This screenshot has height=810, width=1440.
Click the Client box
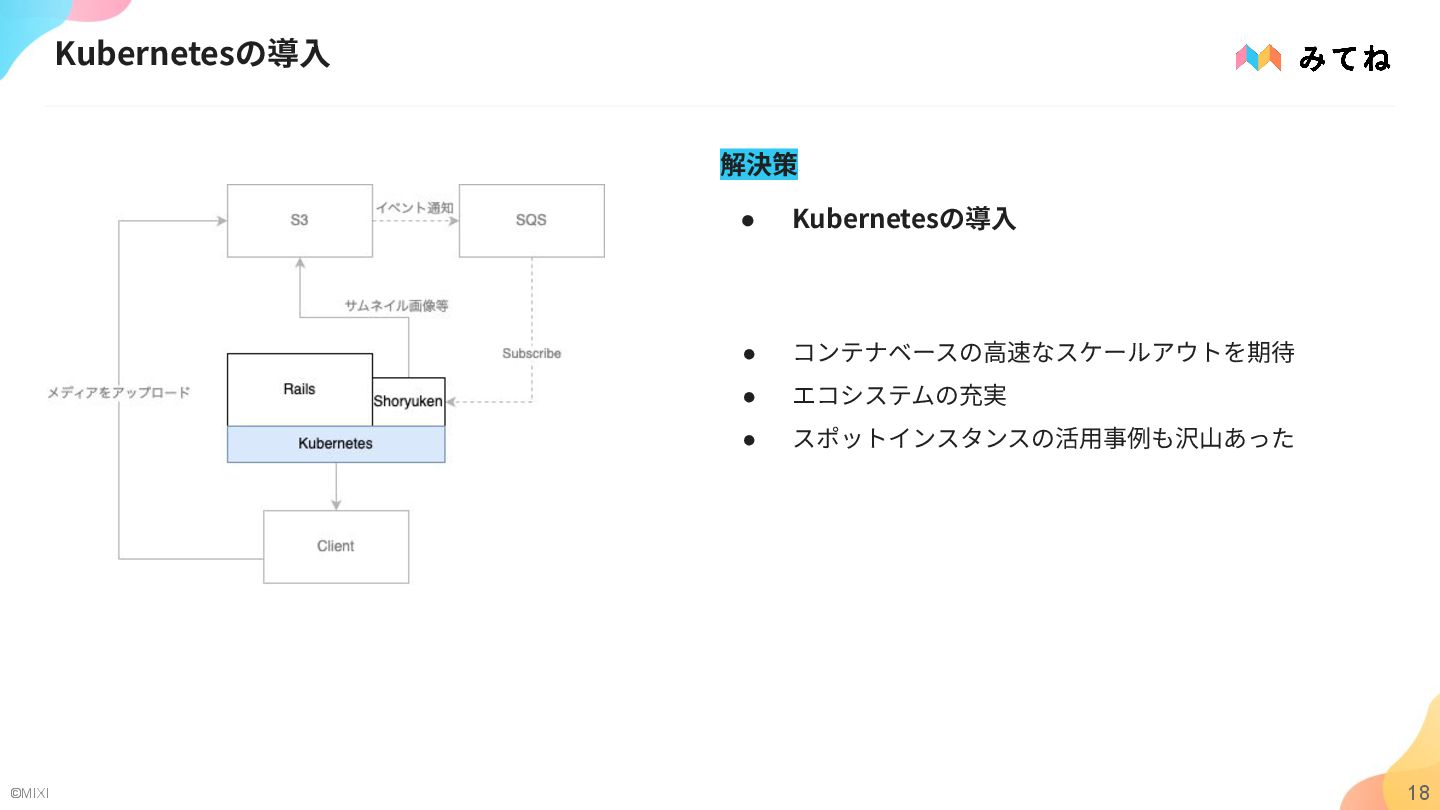336,546
